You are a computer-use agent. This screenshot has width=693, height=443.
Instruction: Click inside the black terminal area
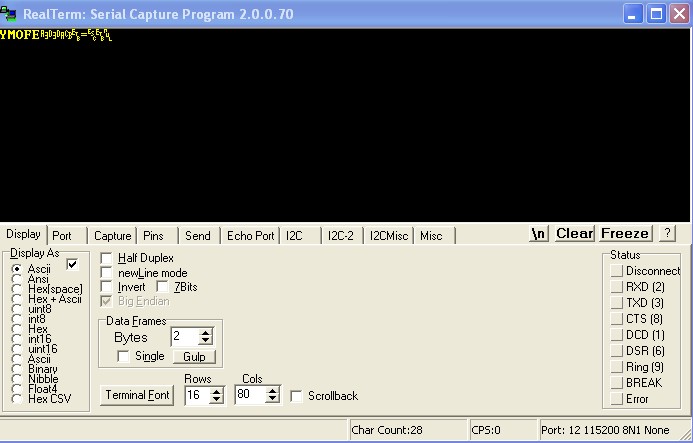pos(345,126)
